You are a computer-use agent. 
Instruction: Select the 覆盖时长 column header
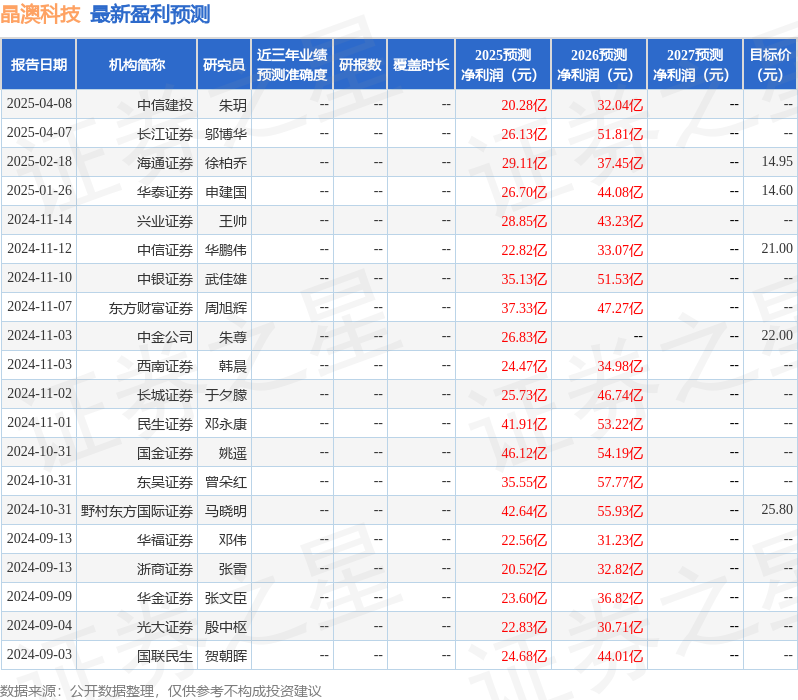[x=421, y=65]
